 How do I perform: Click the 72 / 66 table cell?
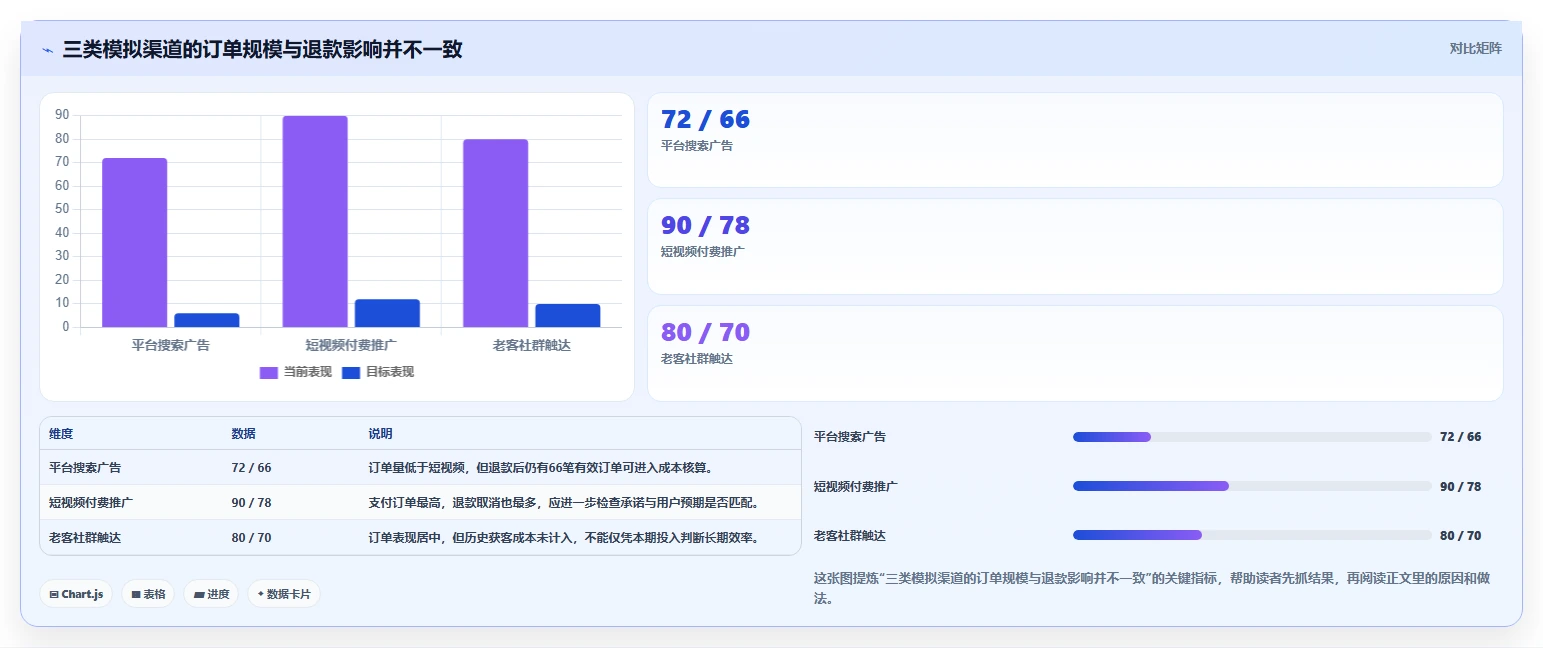[x=251, y=467]
